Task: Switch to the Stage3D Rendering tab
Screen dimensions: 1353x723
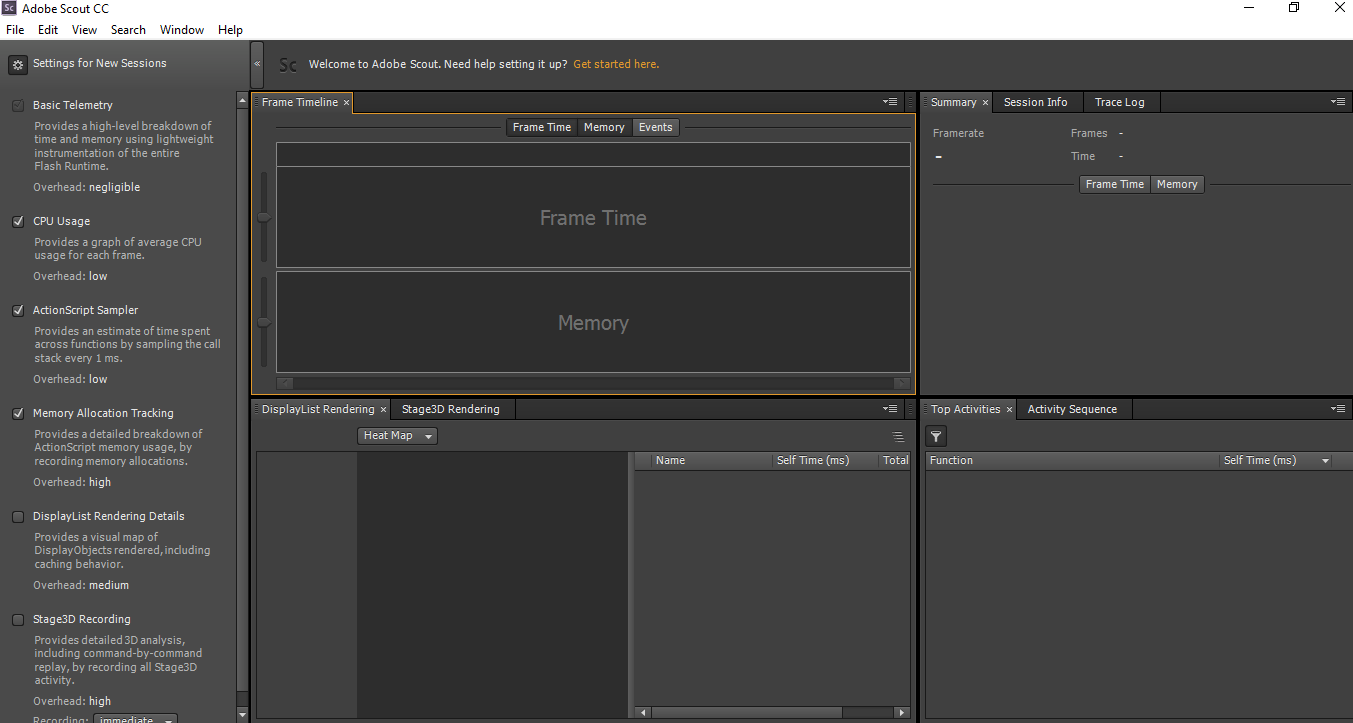Action: (450, 409)
